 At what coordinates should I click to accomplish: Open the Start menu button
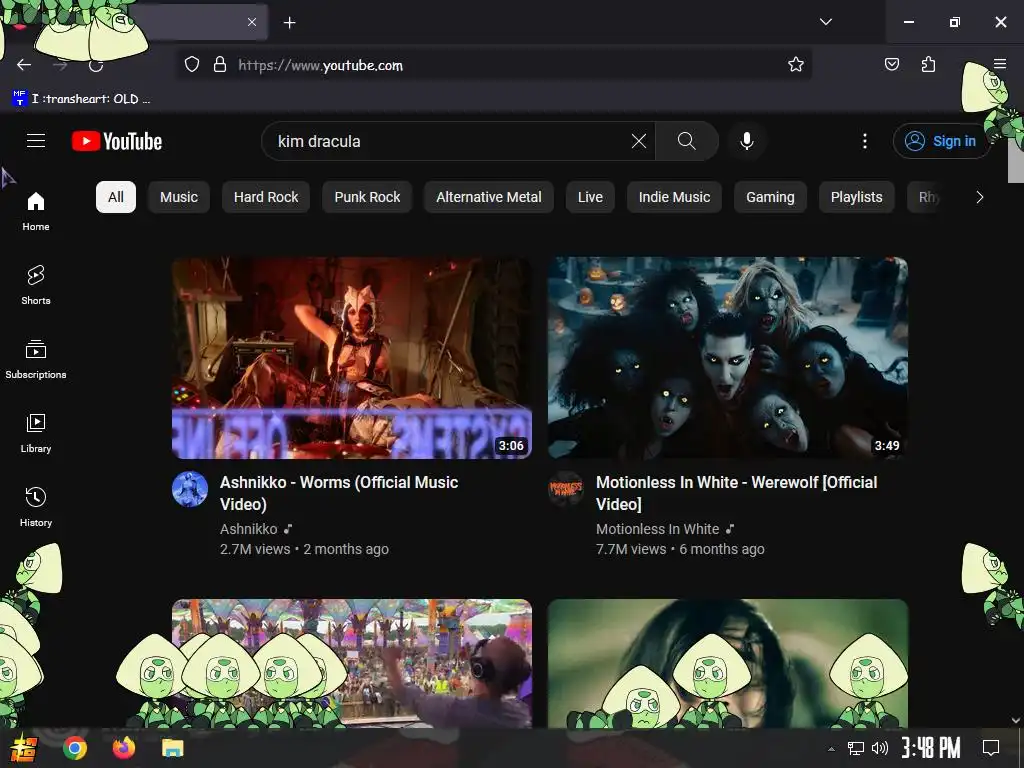click(24, 748)
